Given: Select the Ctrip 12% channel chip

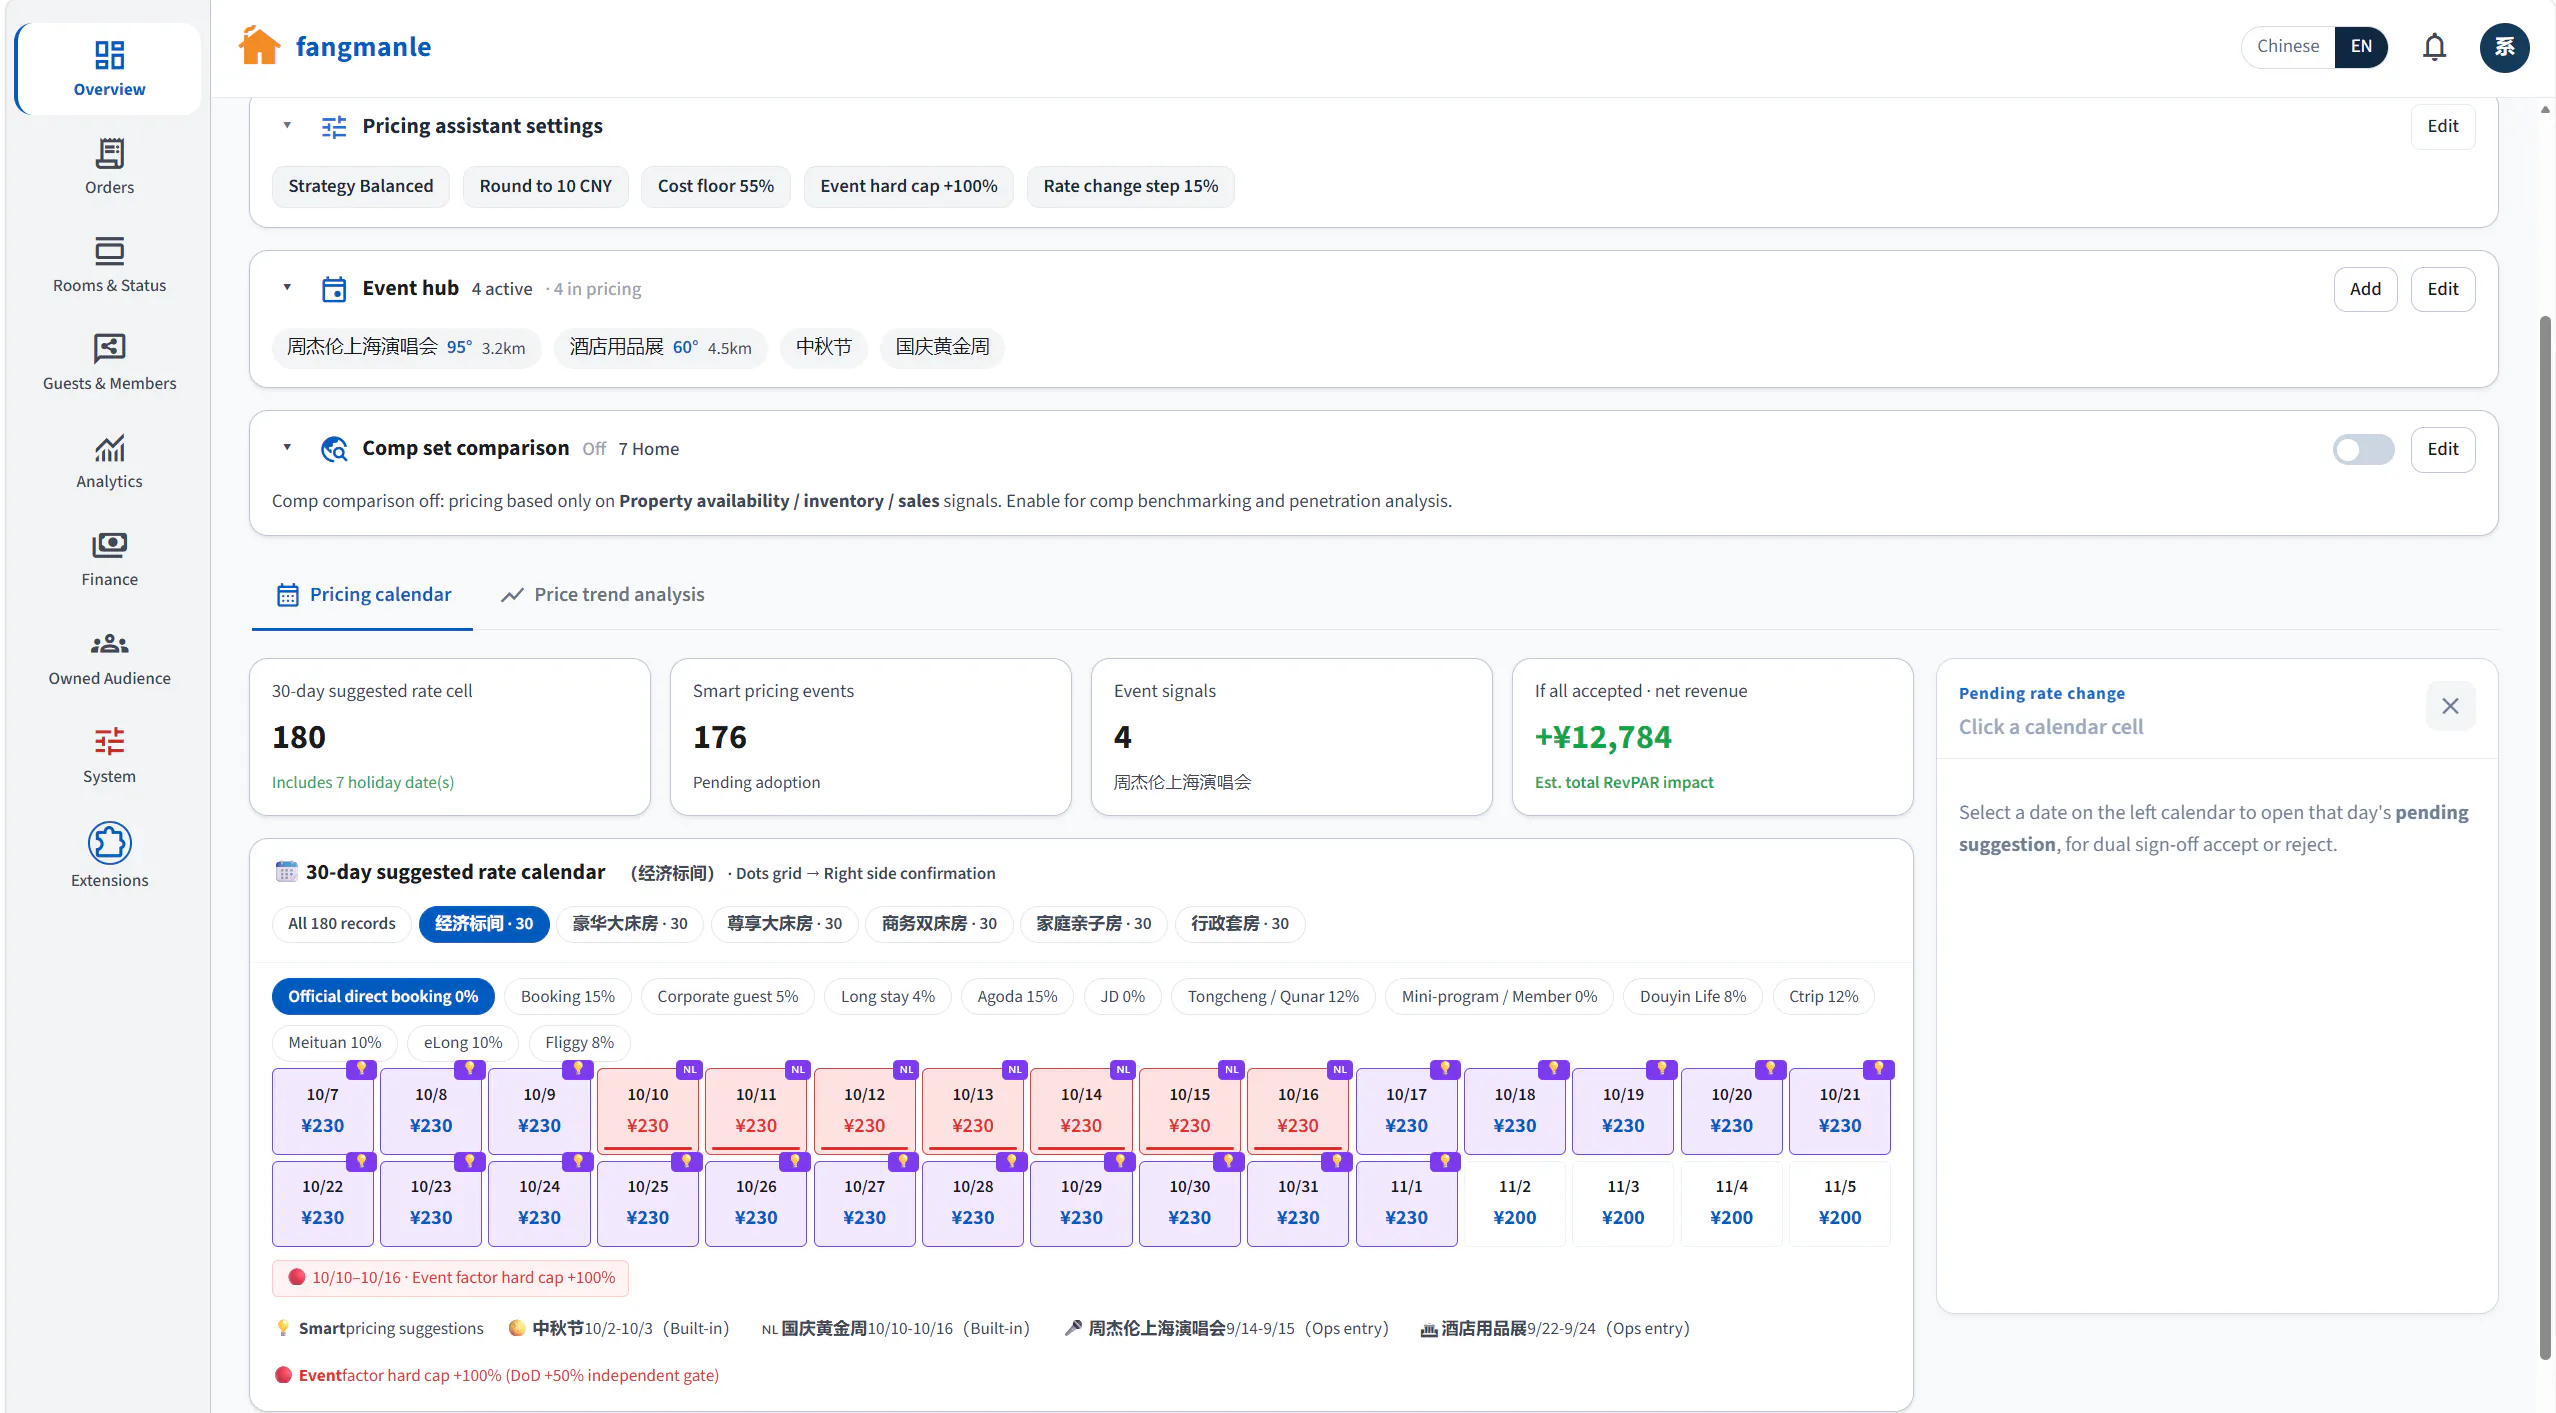Looking at the screenshot, I should pyautogui.click(x=1823, y=996).
